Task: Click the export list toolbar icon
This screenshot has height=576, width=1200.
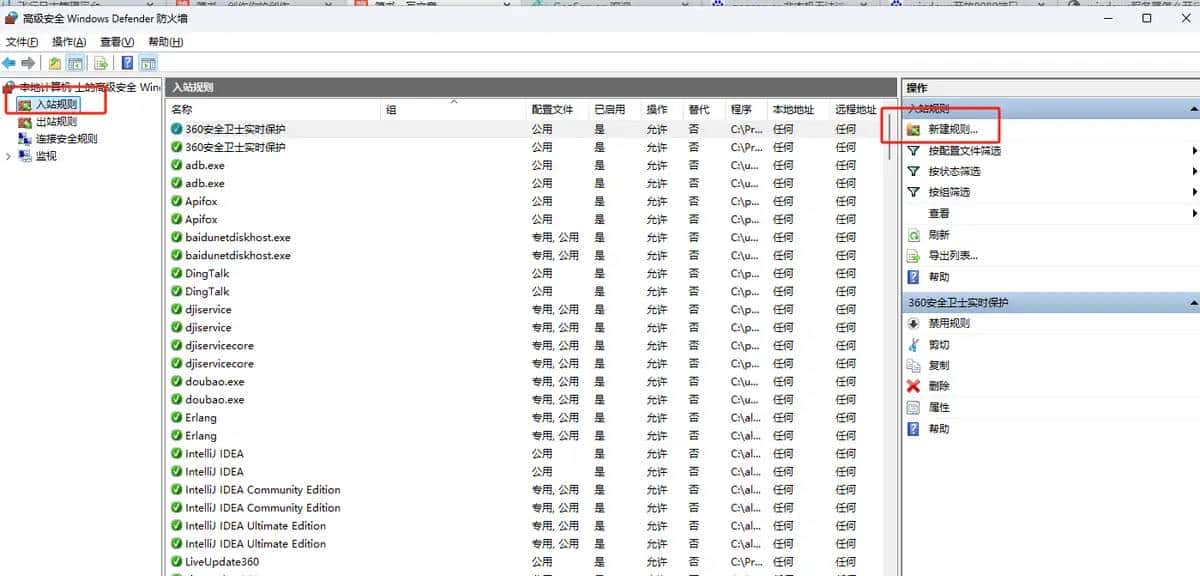Action: [x=99, y=62]
